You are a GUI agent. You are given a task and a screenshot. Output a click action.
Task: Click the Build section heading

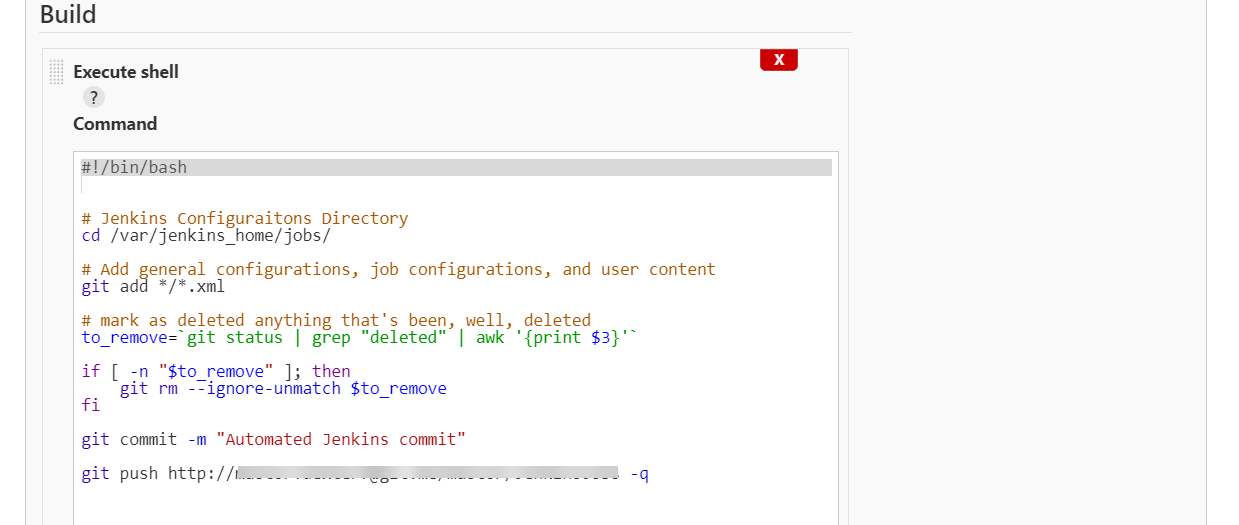pyautogui.click(x=68, y=15)
